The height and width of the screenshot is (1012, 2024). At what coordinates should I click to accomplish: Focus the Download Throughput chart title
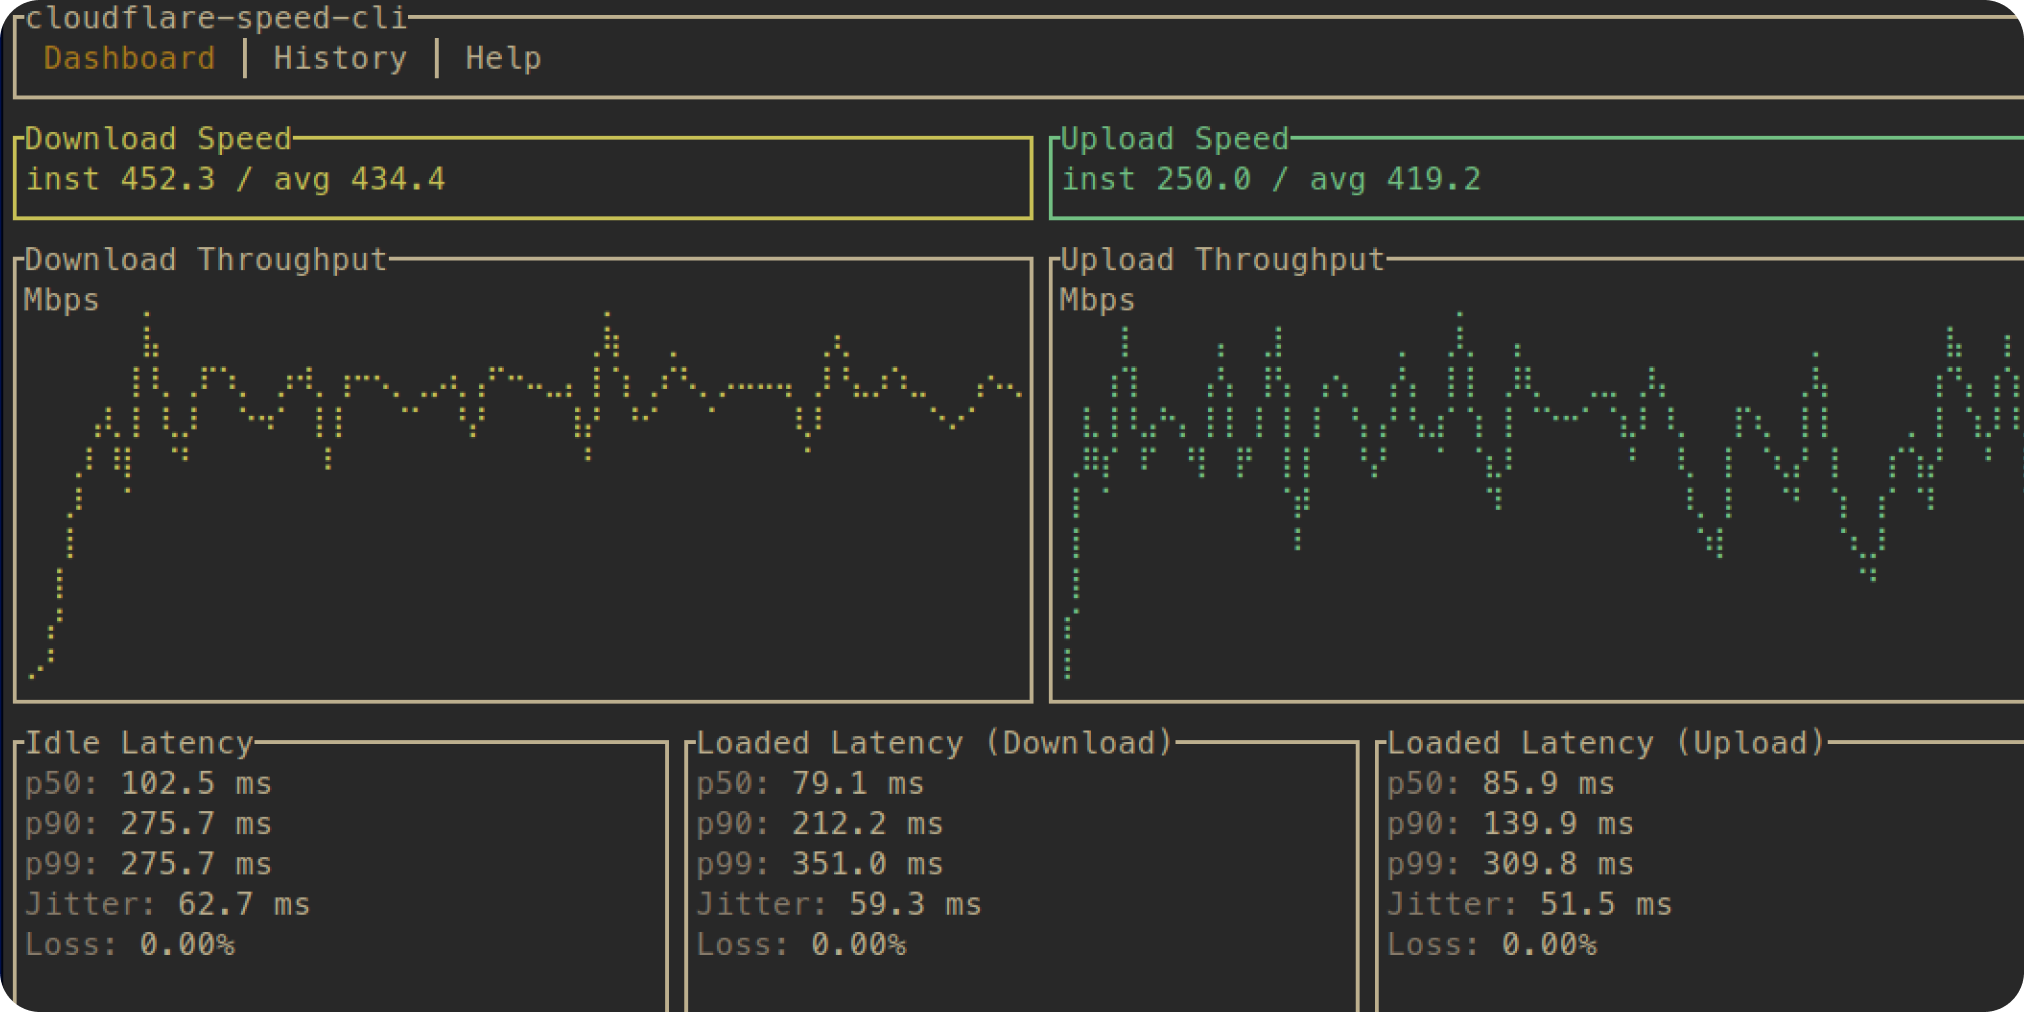[206, 259]
